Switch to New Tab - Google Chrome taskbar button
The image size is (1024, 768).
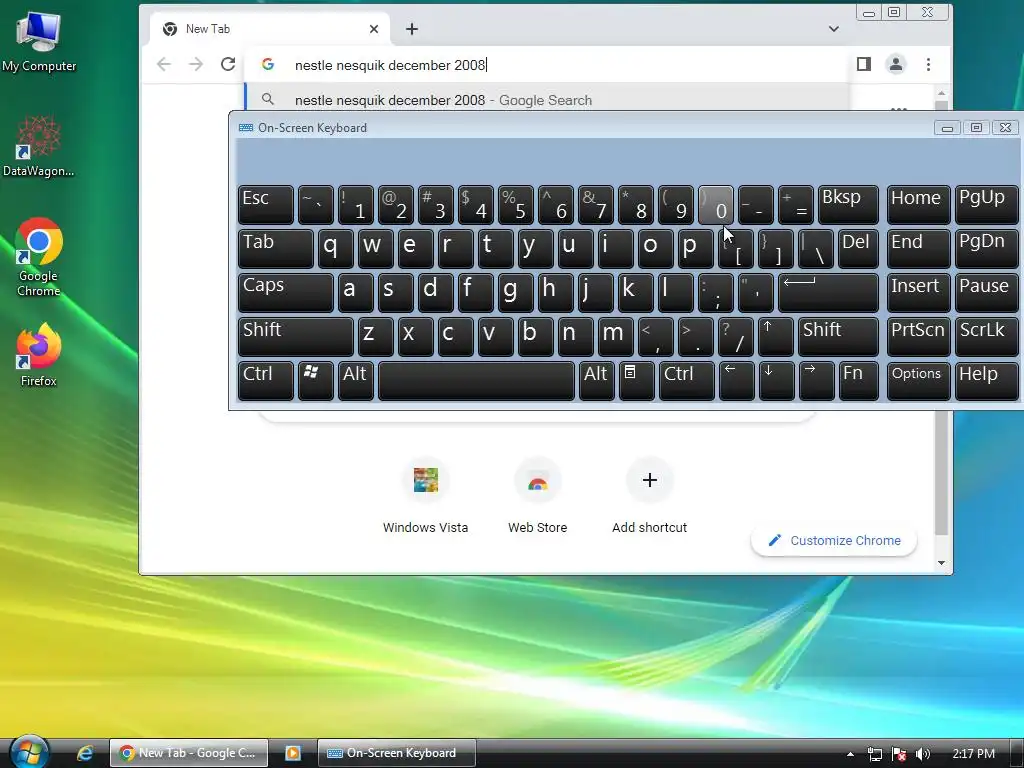pyautogui.click(x=189, y=753)
